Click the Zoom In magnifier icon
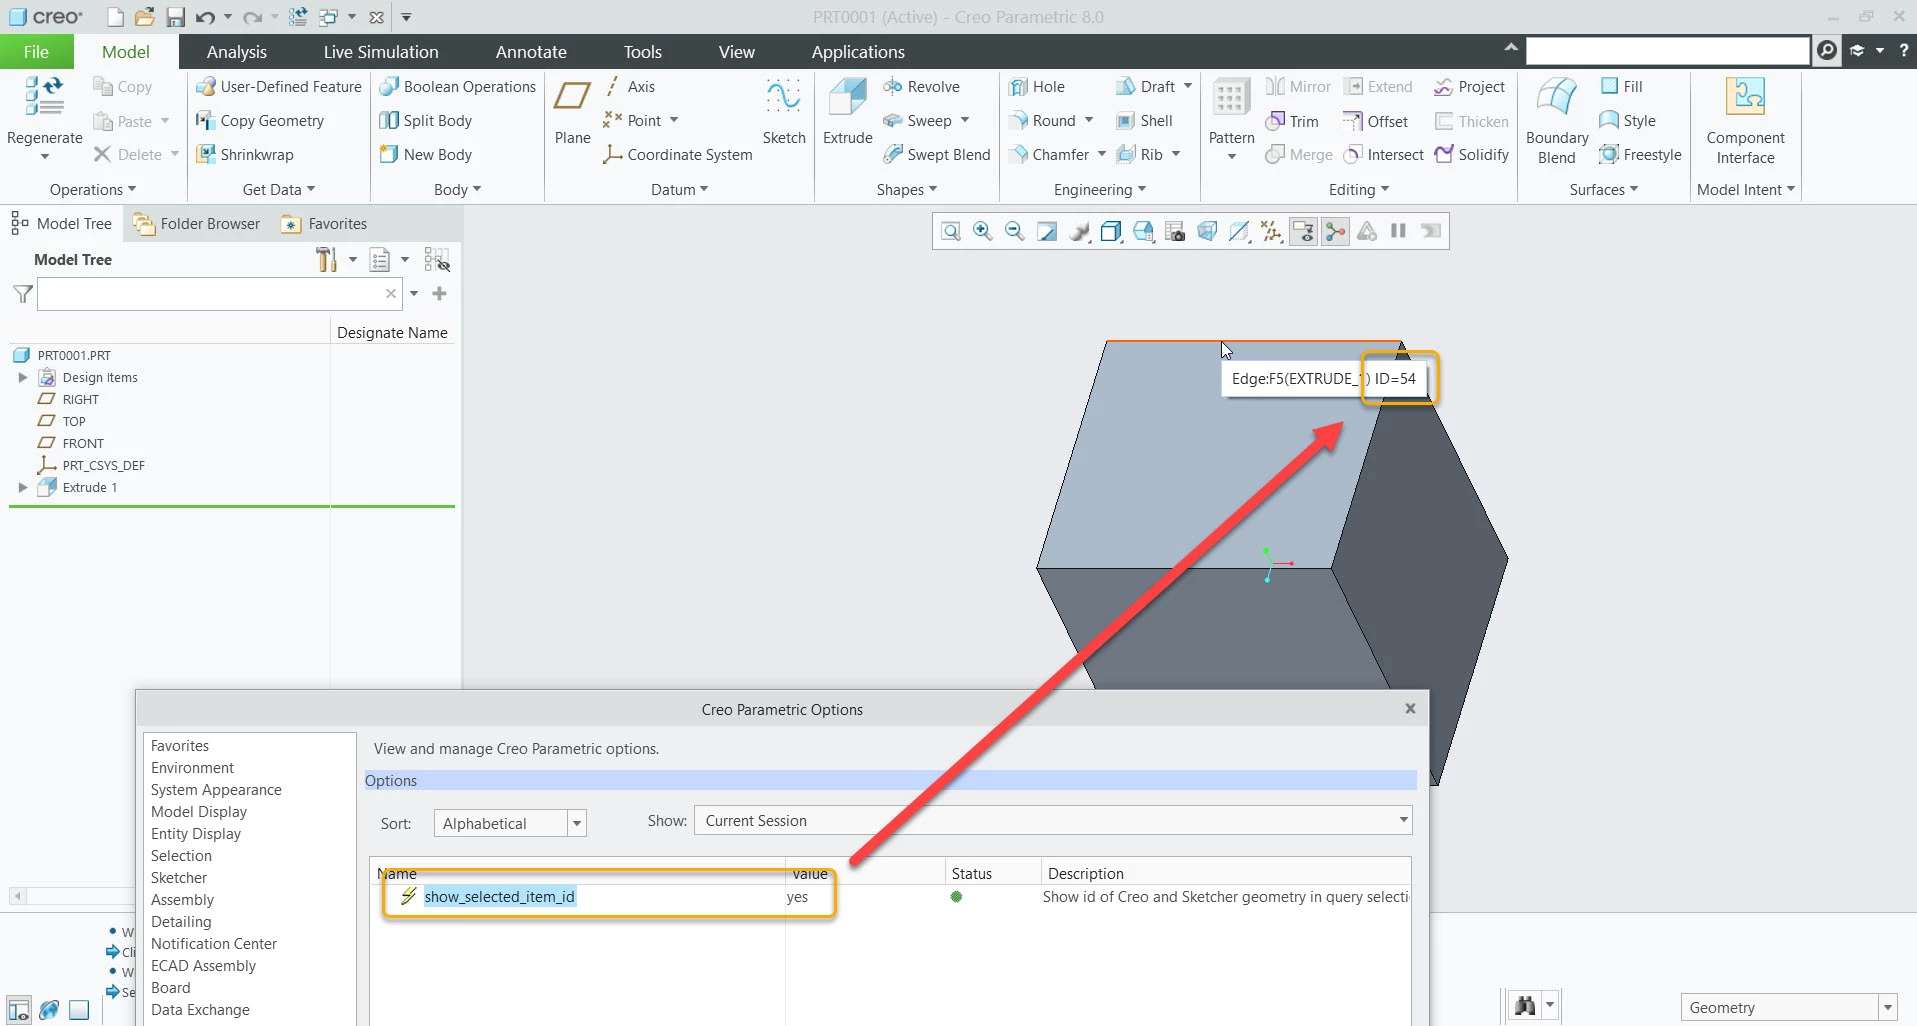Viewport: 1917px width, 1026px height. tap(983, 232)
